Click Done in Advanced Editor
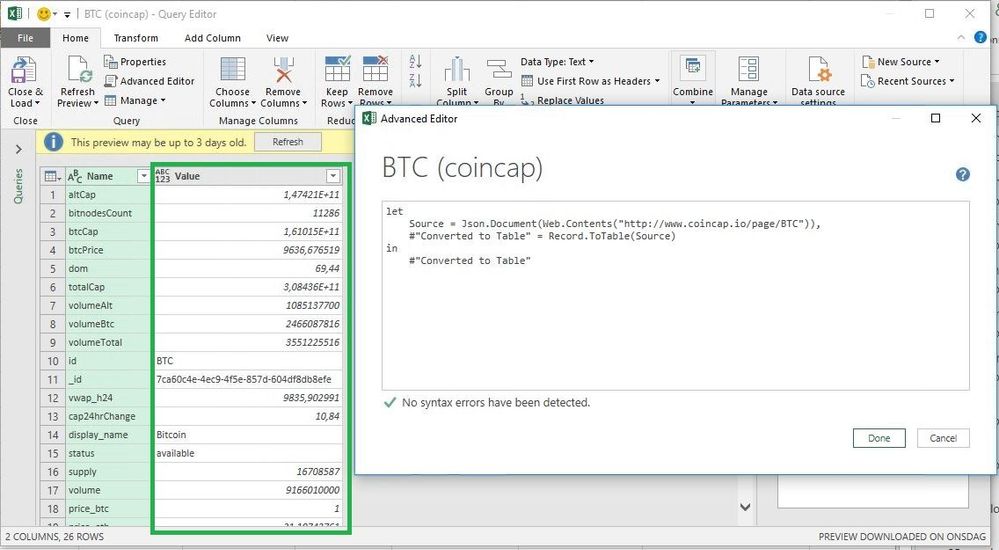999x550 pixels. pos(879,438)
